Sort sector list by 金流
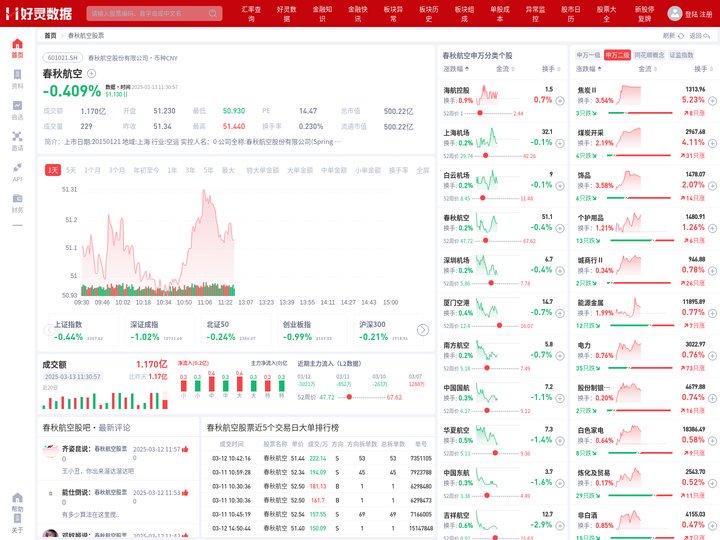The height and width of the screenshot is (540, 720). [x=647, y=69]
